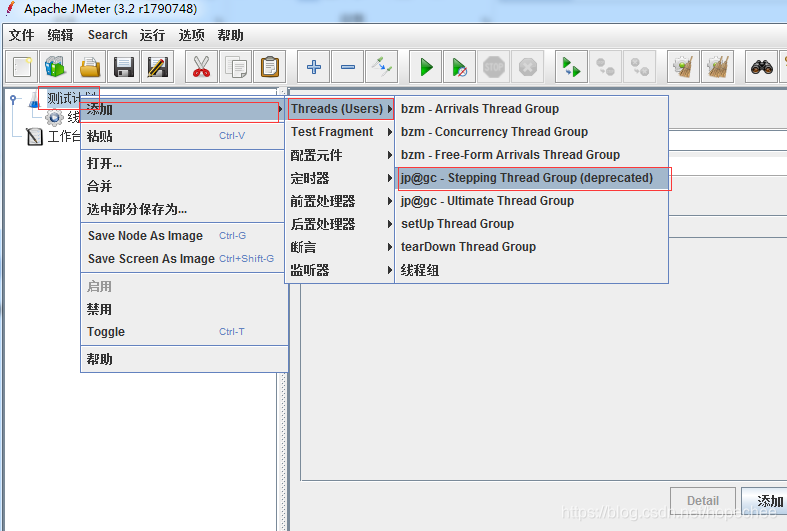The height and width of the screenshot is (531, 787).
Task: Expand the 后置处理器 submenu
Action: [x=340, y=224]
